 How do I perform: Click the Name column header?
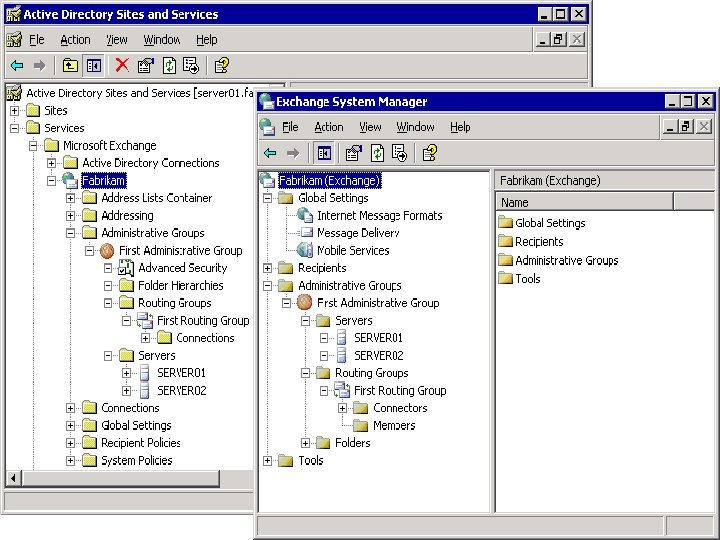585,202
